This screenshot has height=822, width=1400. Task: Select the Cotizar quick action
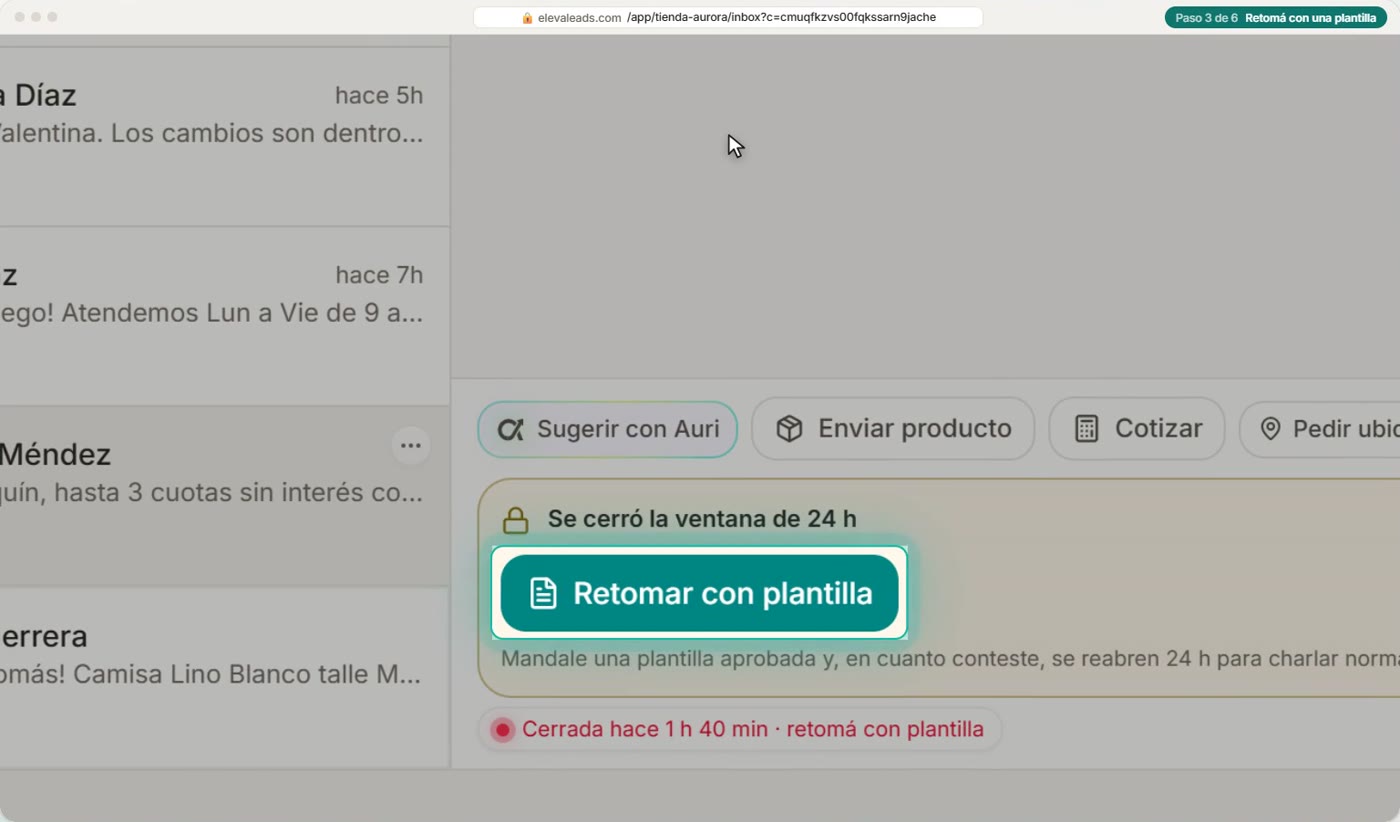coord(1137,429)
